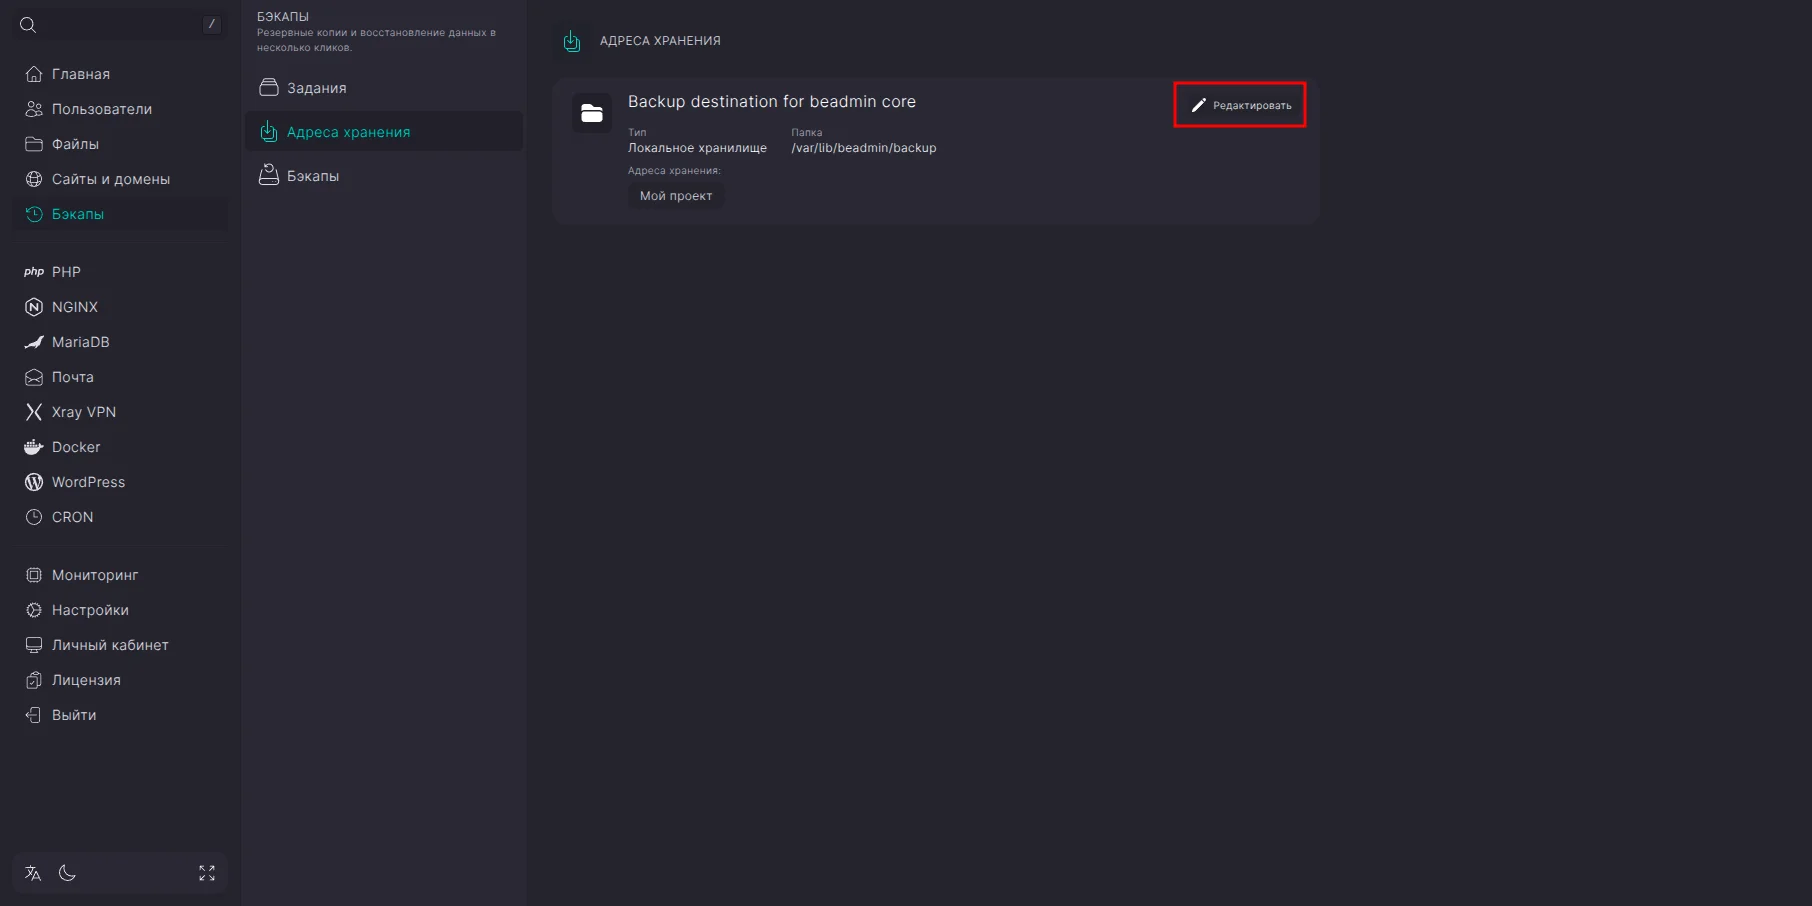Click the NGINX icon in sidebar

[x=34, y=307]
